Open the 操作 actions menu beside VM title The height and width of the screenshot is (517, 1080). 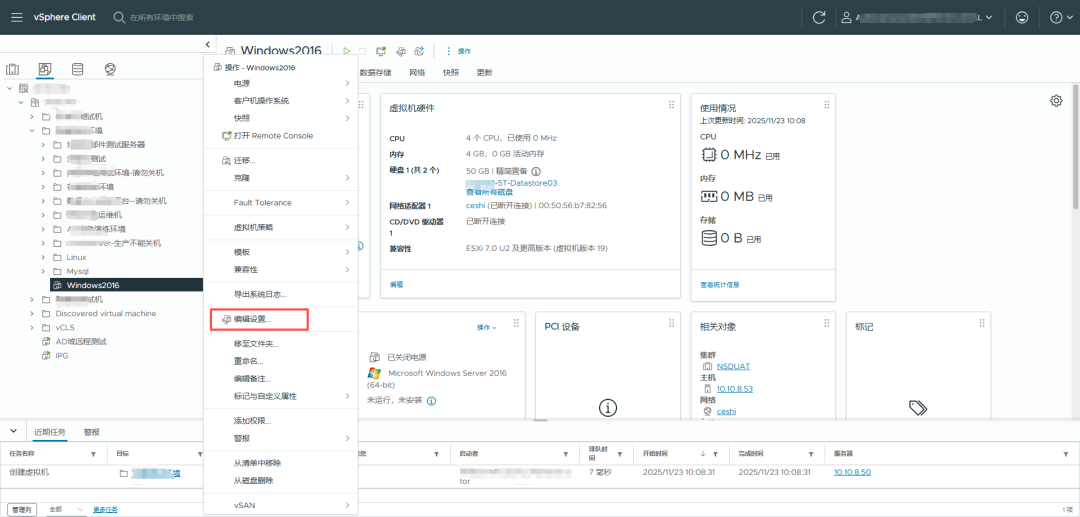point(459,51)
